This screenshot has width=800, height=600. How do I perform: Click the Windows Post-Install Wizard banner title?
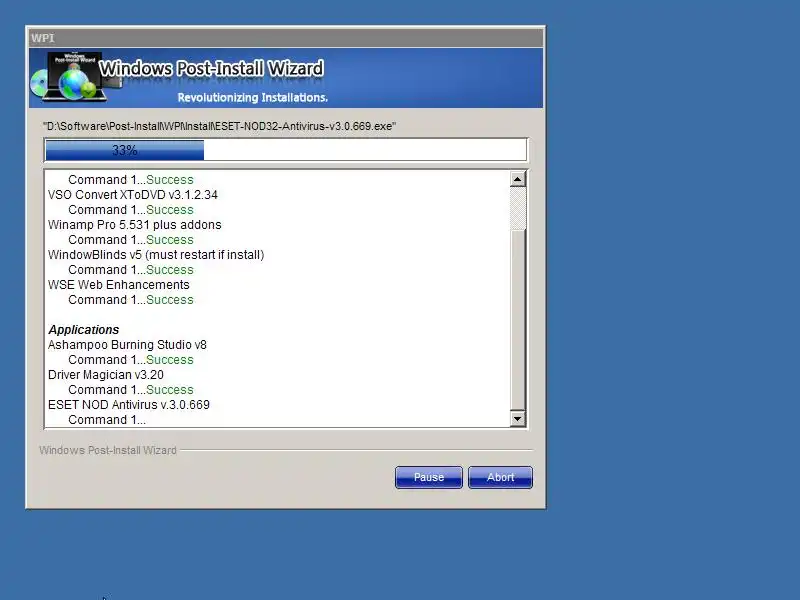click(211, 68)
